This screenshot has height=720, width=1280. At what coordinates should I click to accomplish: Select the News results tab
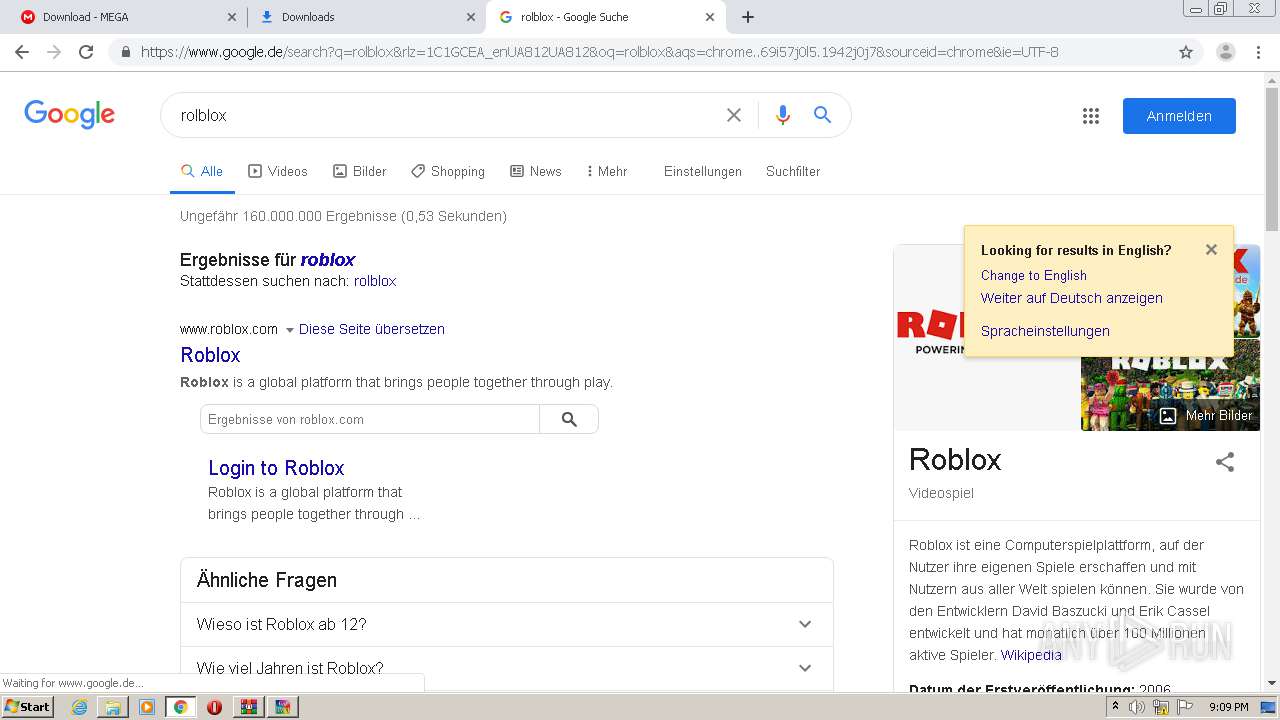[x=536, y=171]
